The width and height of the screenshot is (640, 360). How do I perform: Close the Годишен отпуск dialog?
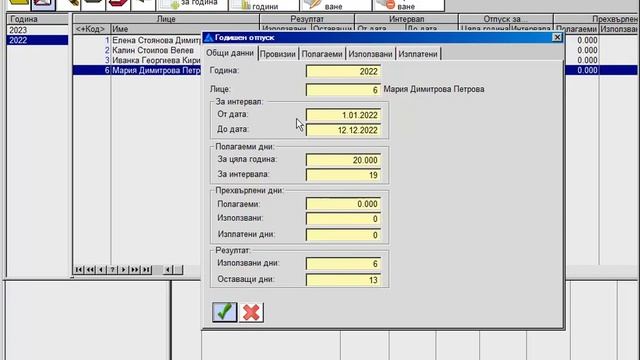557,38
